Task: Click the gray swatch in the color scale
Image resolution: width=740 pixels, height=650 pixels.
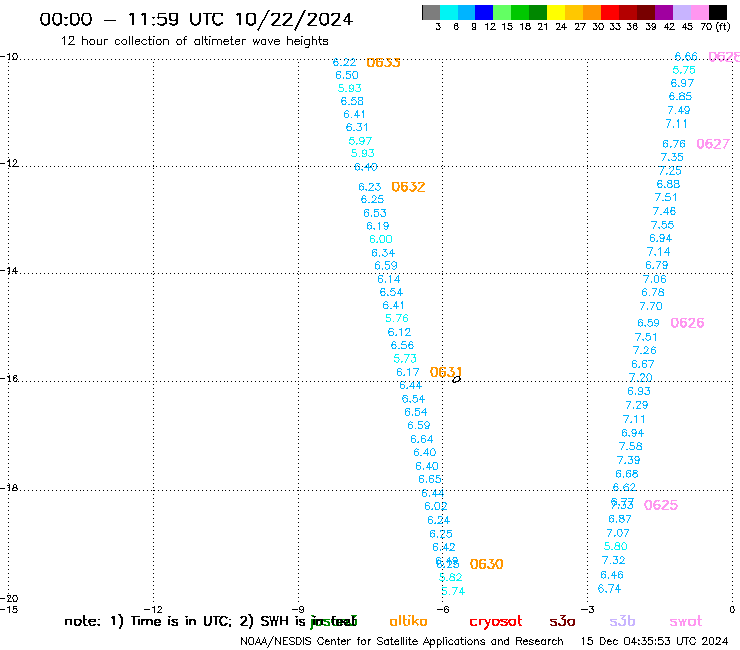Action: pyautogui.click(x=431, y=12)
